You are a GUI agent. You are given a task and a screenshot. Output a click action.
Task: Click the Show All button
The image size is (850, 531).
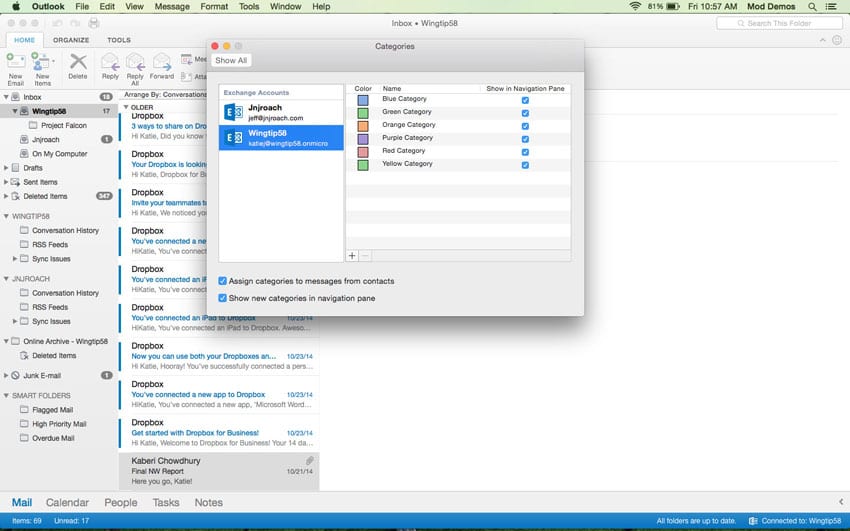(231, 61)
